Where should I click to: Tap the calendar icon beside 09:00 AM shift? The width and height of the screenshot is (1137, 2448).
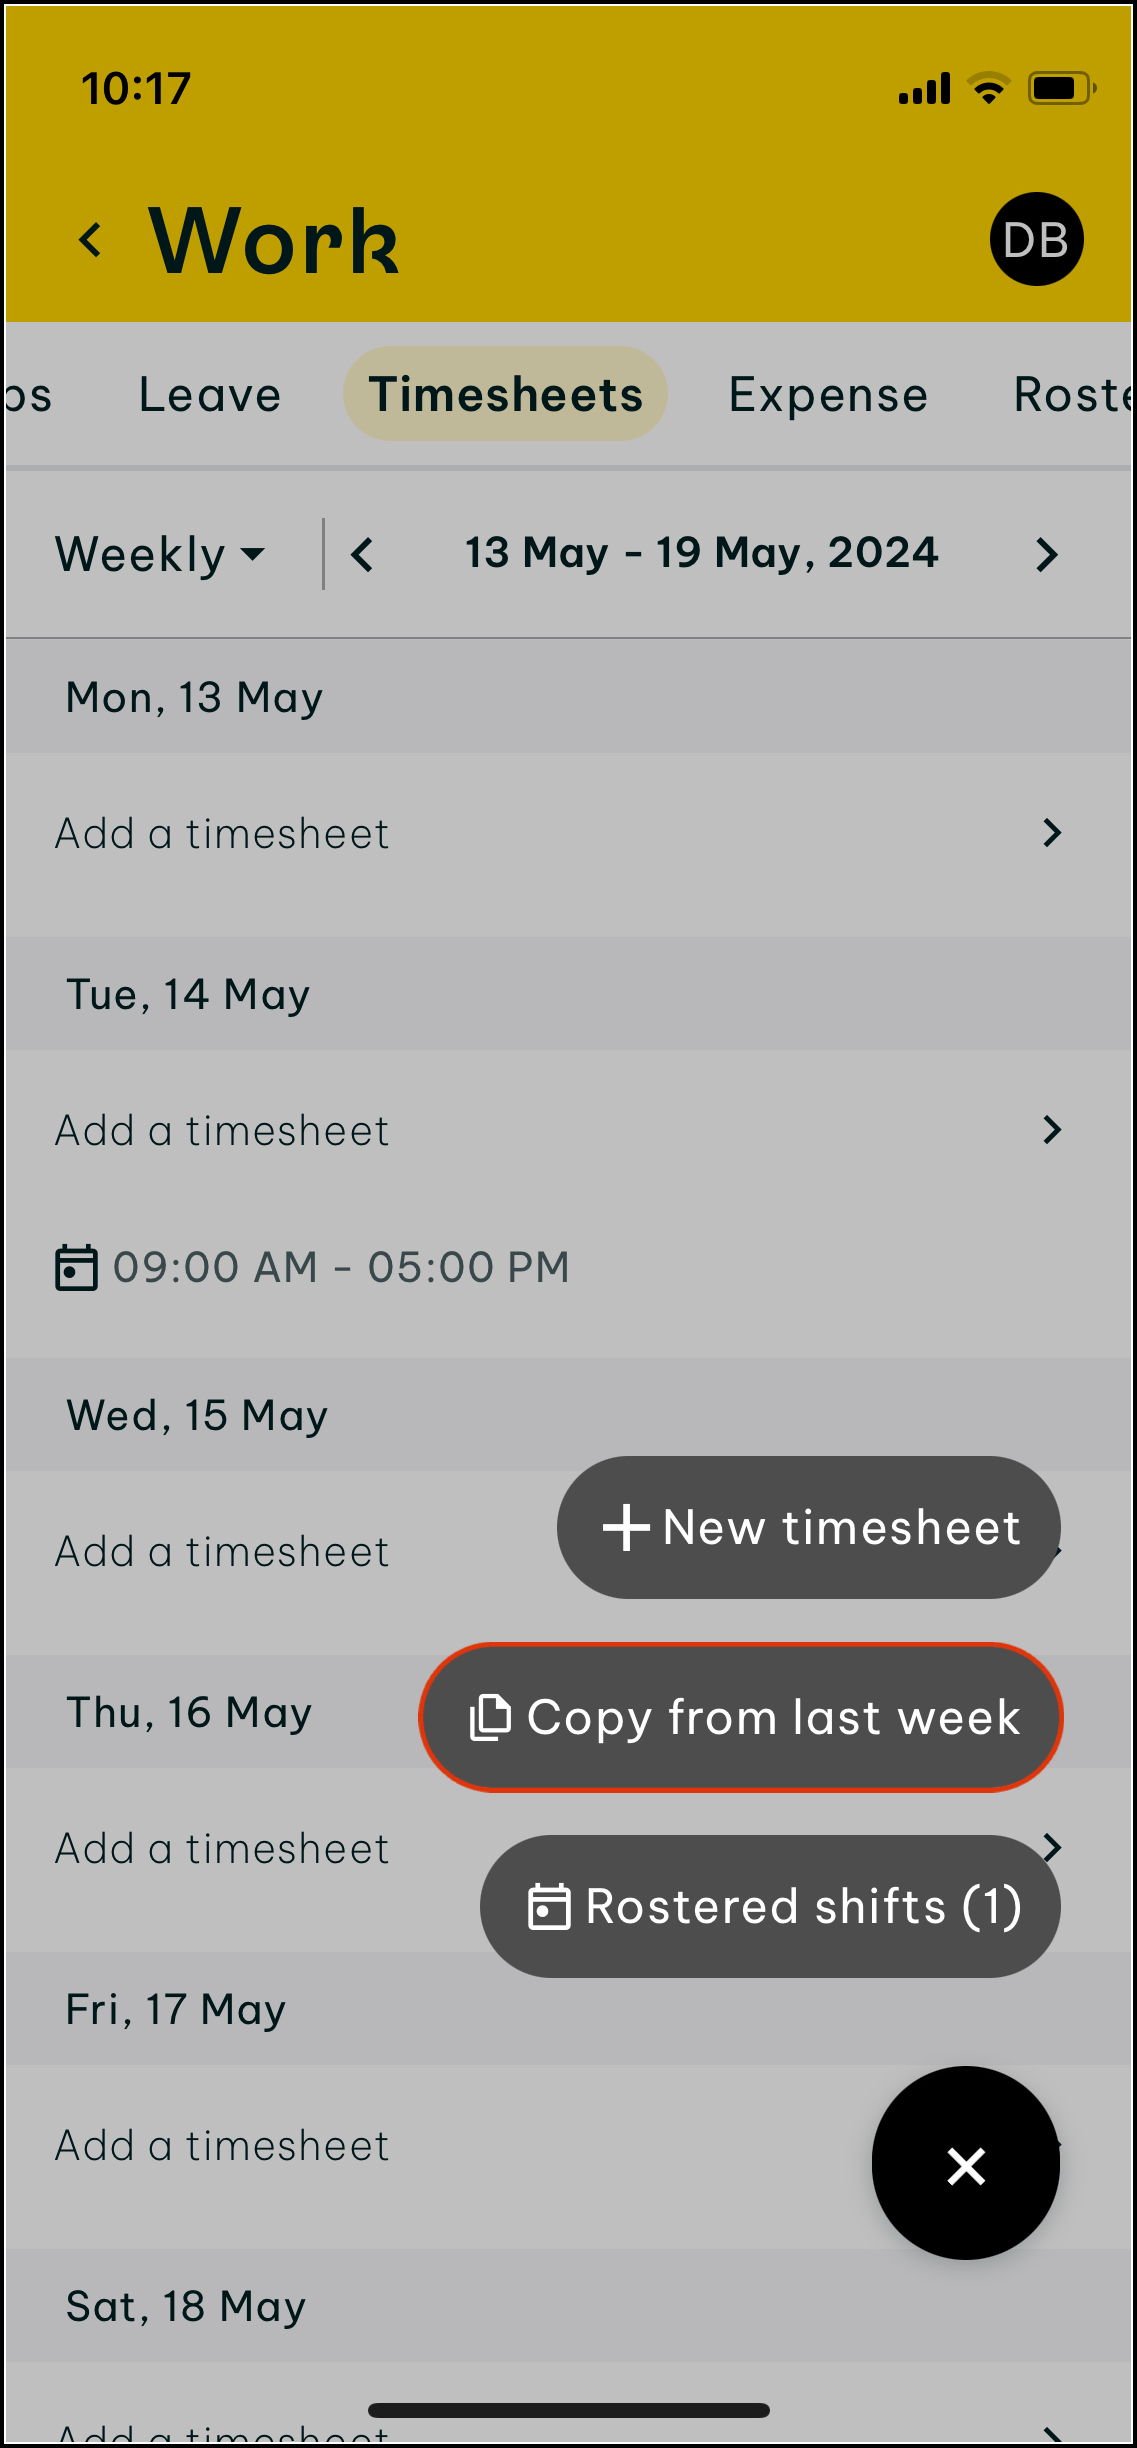[76, 1268]
